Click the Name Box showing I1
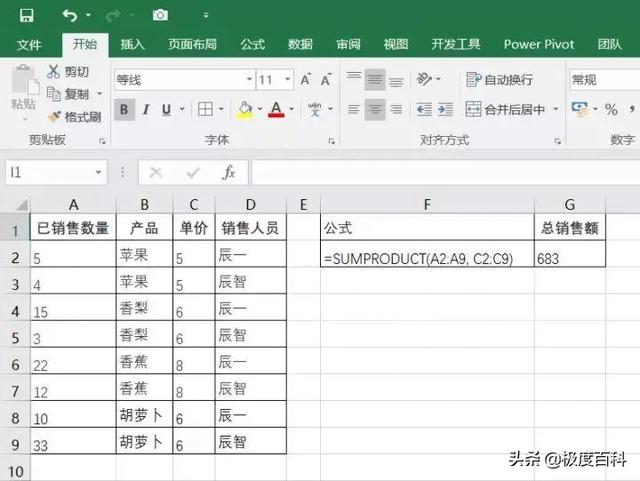The width and height of the screenshot is (640, 481). (x=49, y=172)
